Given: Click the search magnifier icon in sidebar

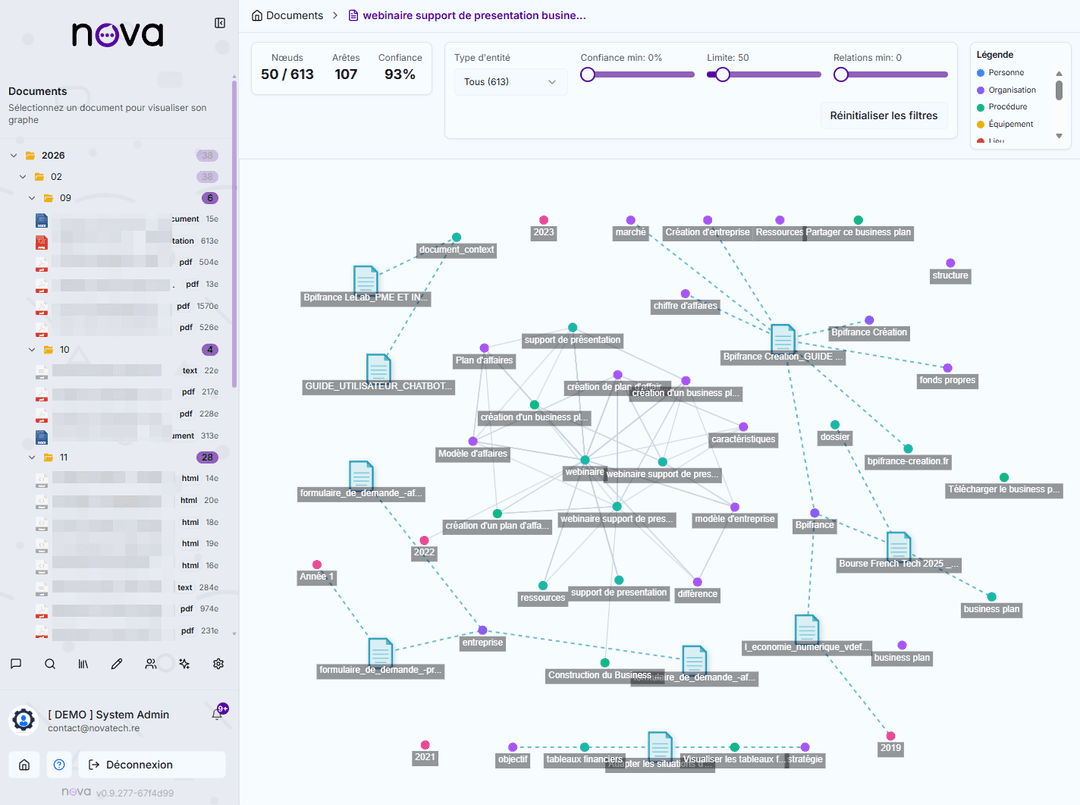Looking at the screenshot, I should (50, 663).
